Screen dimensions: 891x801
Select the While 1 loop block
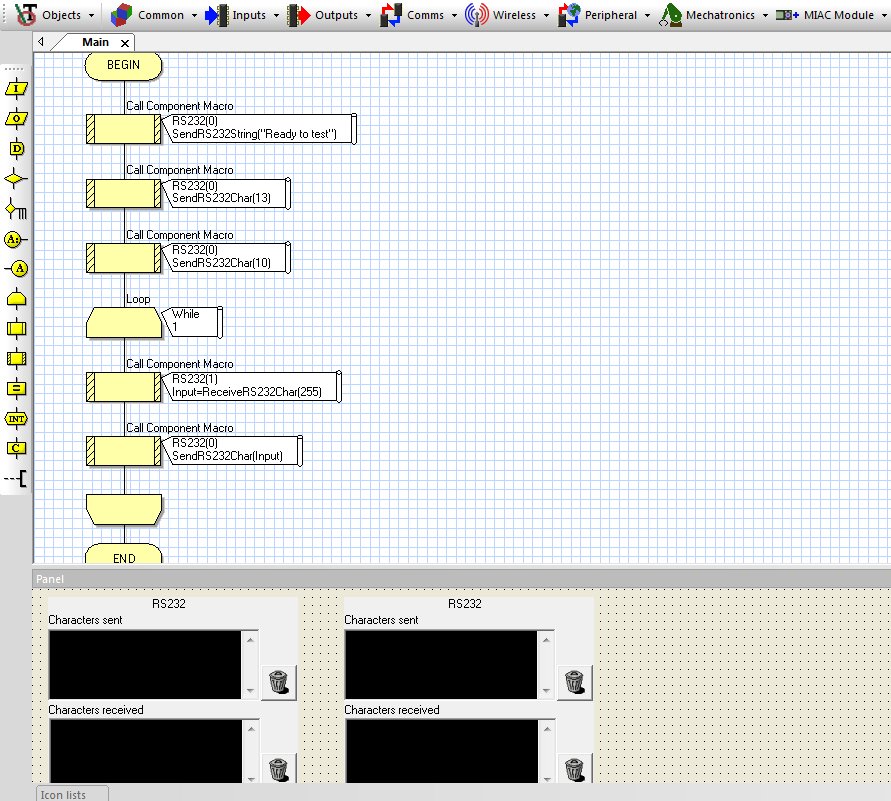click(x=123, y=323)
